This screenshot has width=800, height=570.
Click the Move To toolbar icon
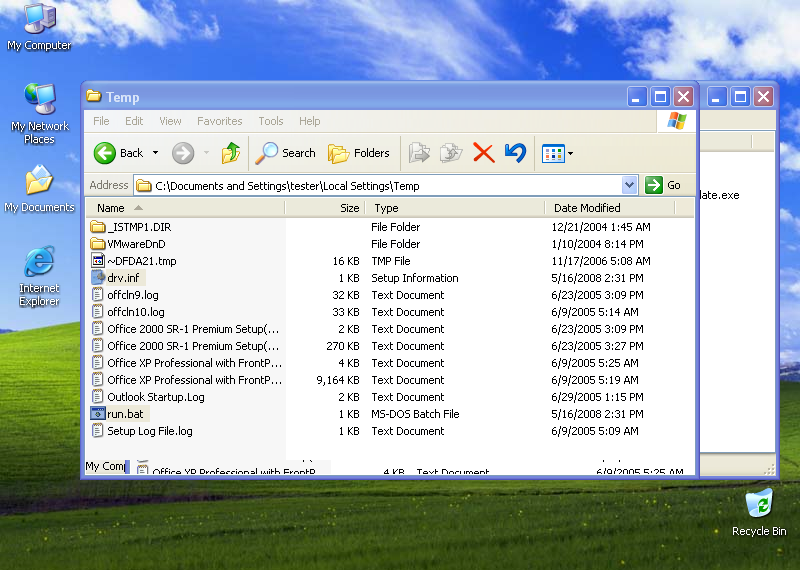tap(419, 153)
